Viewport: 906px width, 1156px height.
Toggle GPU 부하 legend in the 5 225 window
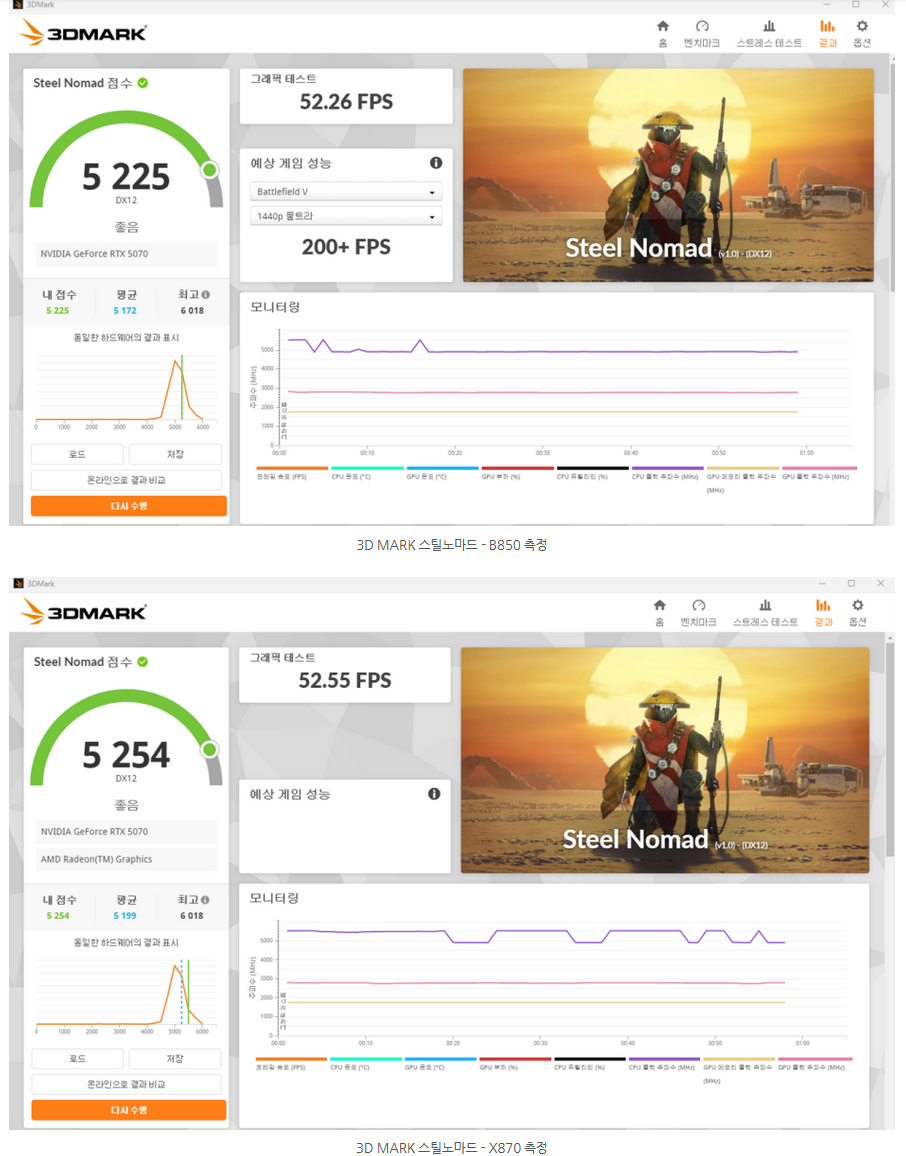[x=518, y=473]
